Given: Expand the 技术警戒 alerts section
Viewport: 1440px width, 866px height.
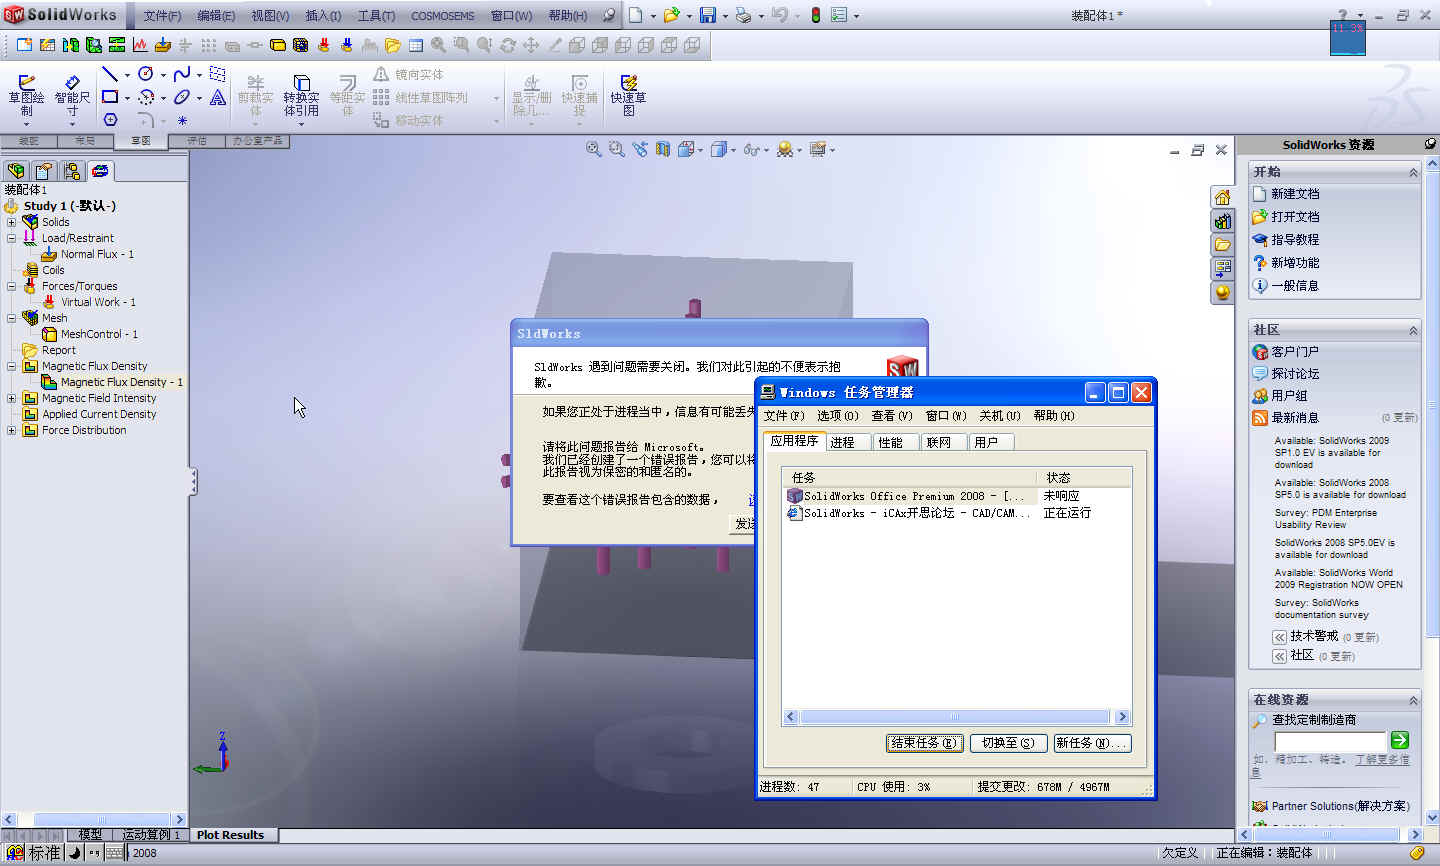Looking at the screenshot, I should click(1279, 637).
